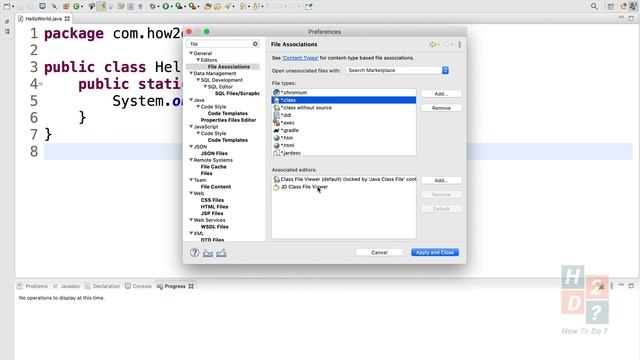The image size is (640, 360).
Task: Clear the preferences filter text icon
Action: tap(255, 44)
